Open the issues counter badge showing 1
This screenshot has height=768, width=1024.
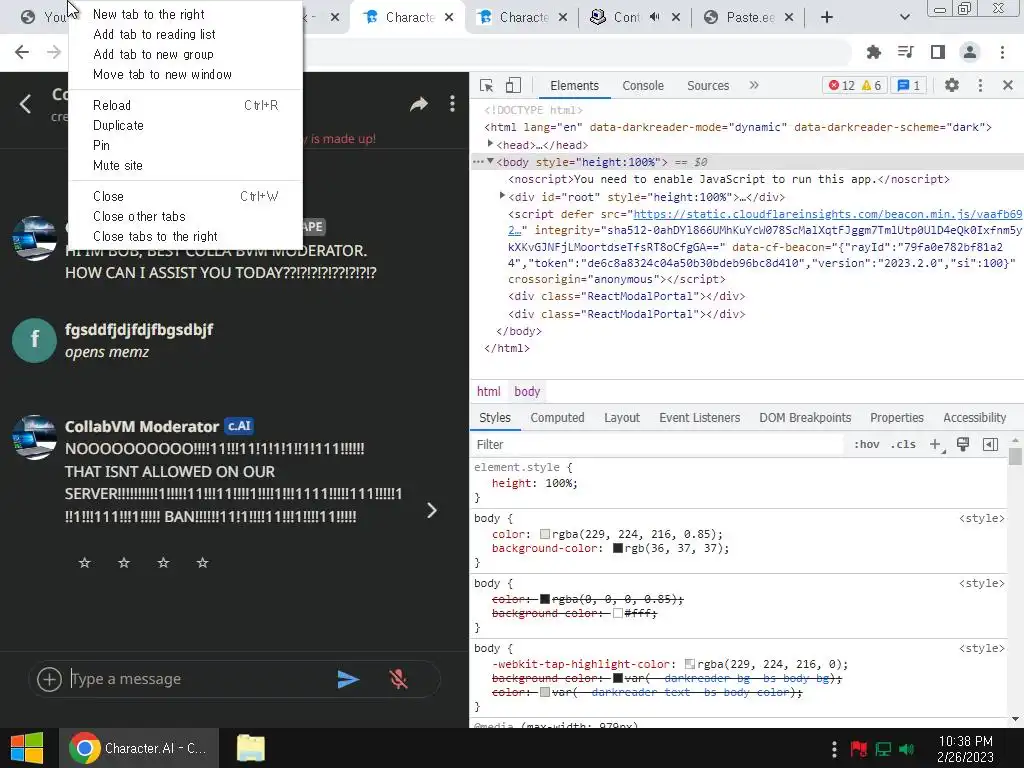pyautogui.click(x=908, y=85)
